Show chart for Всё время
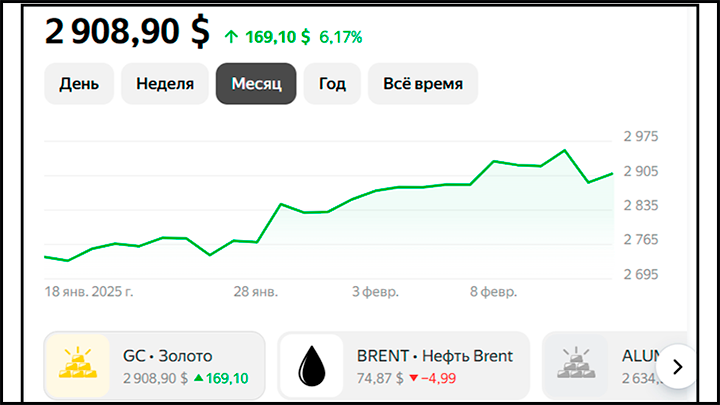The width and height of the screenshot is (720, 405). (423, 84)
